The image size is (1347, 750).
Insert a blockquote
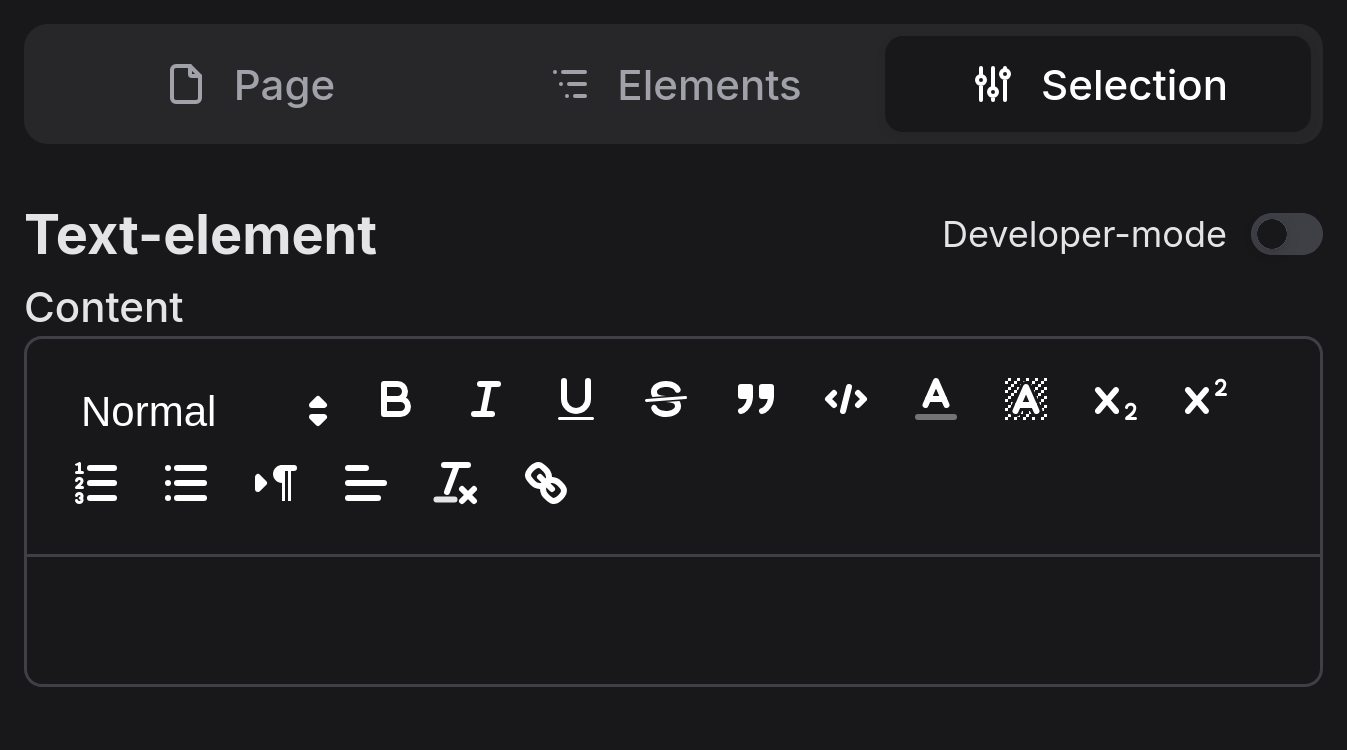click(x=755, y=400)
